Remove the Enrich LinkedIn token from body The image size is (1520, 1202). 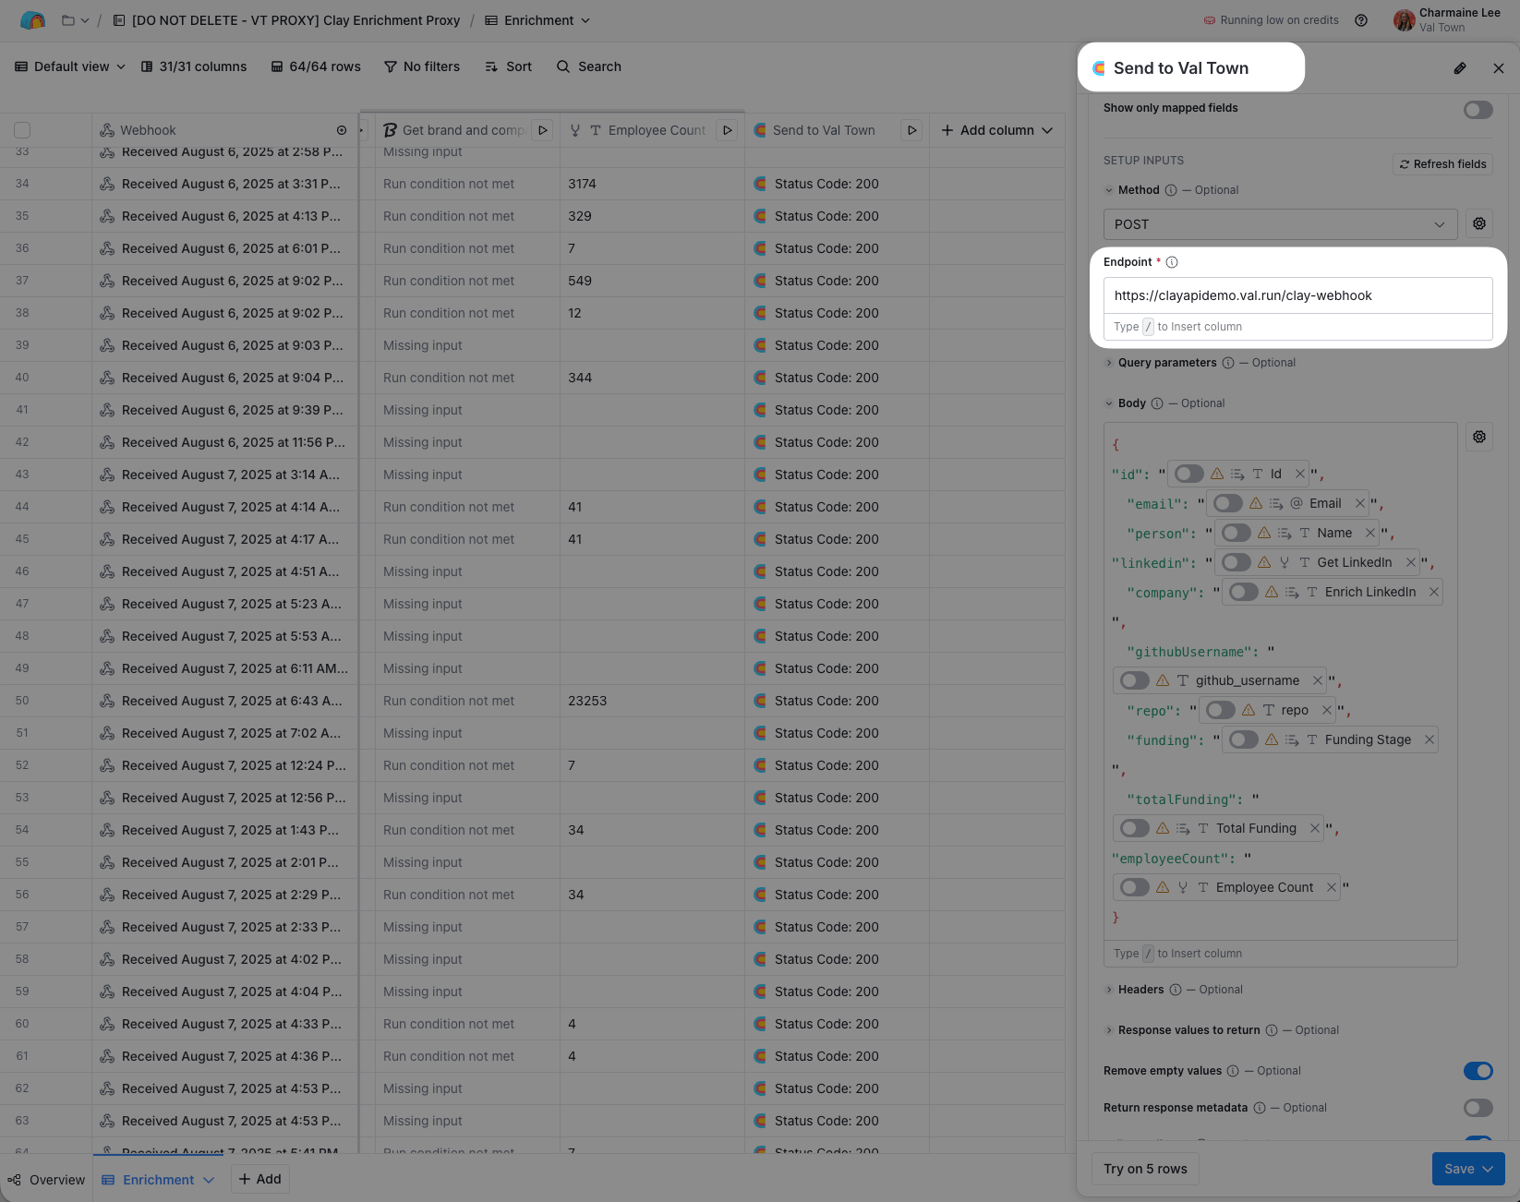pyautogui.click(x=1434, y=592)
